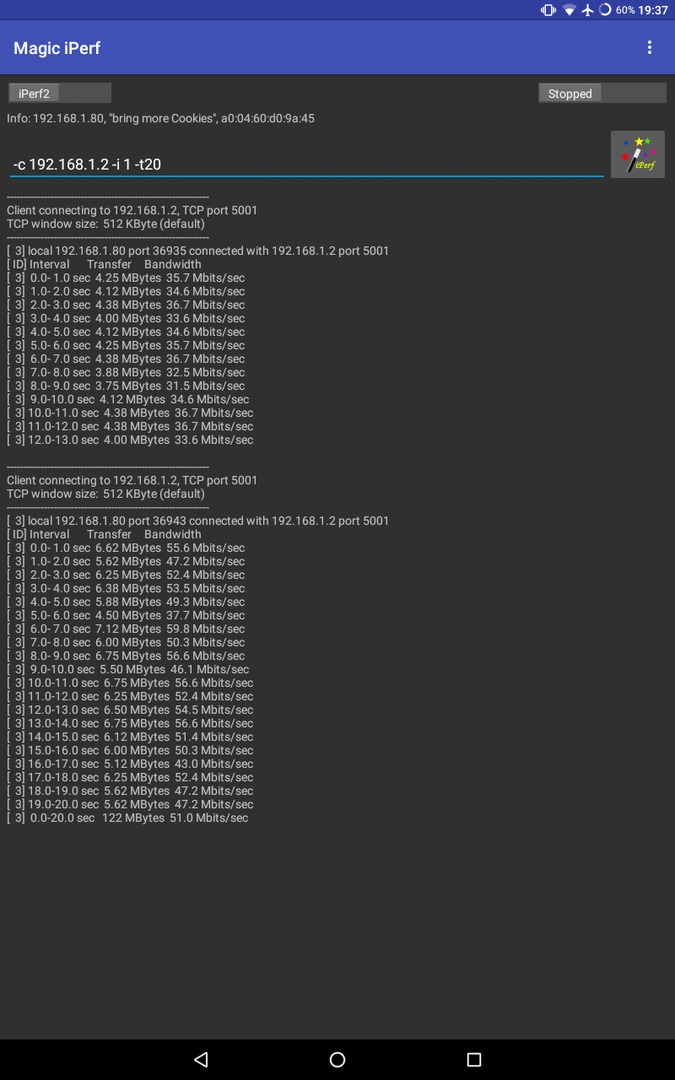Screen dimensions: 675x1080
Task: Tap the Android back navigation button
Action: pyautogui.click(x=200, y=1059)
